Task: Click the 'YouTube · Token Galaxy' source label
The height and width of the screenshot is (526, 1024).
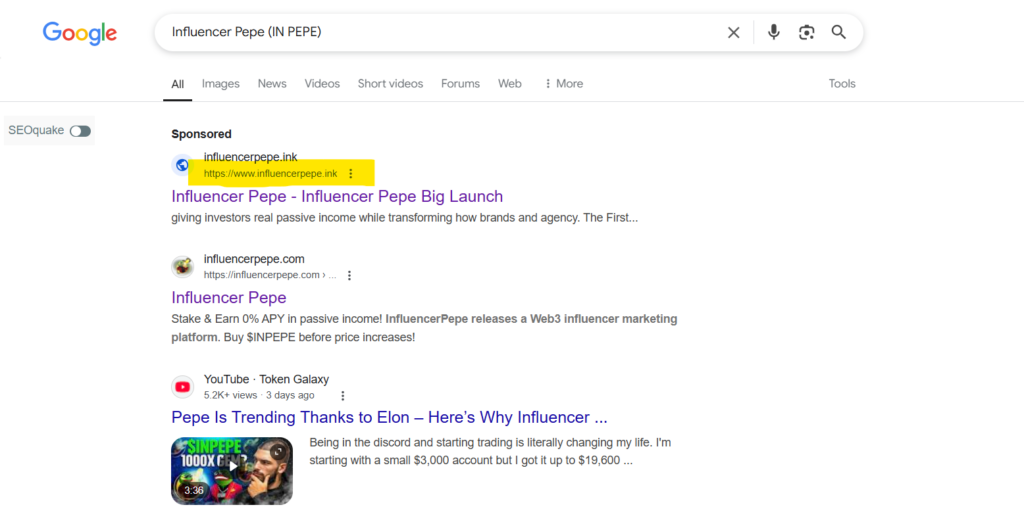Action: tap(266, 379)
